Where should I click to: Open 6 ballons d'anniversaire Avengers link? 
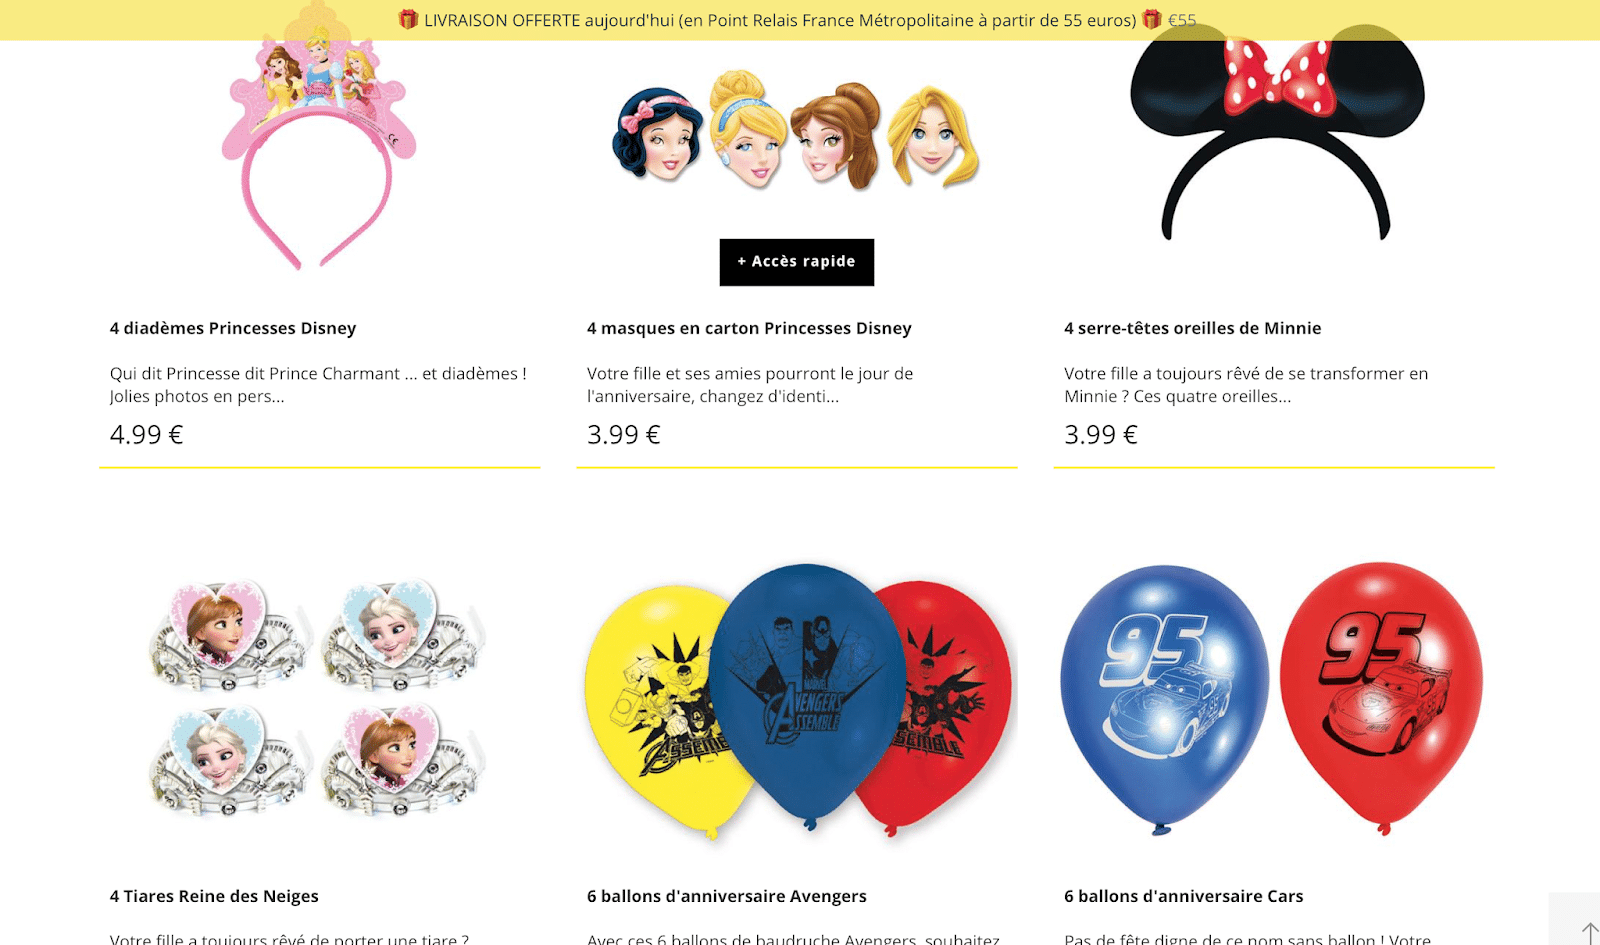pos(727,896)
